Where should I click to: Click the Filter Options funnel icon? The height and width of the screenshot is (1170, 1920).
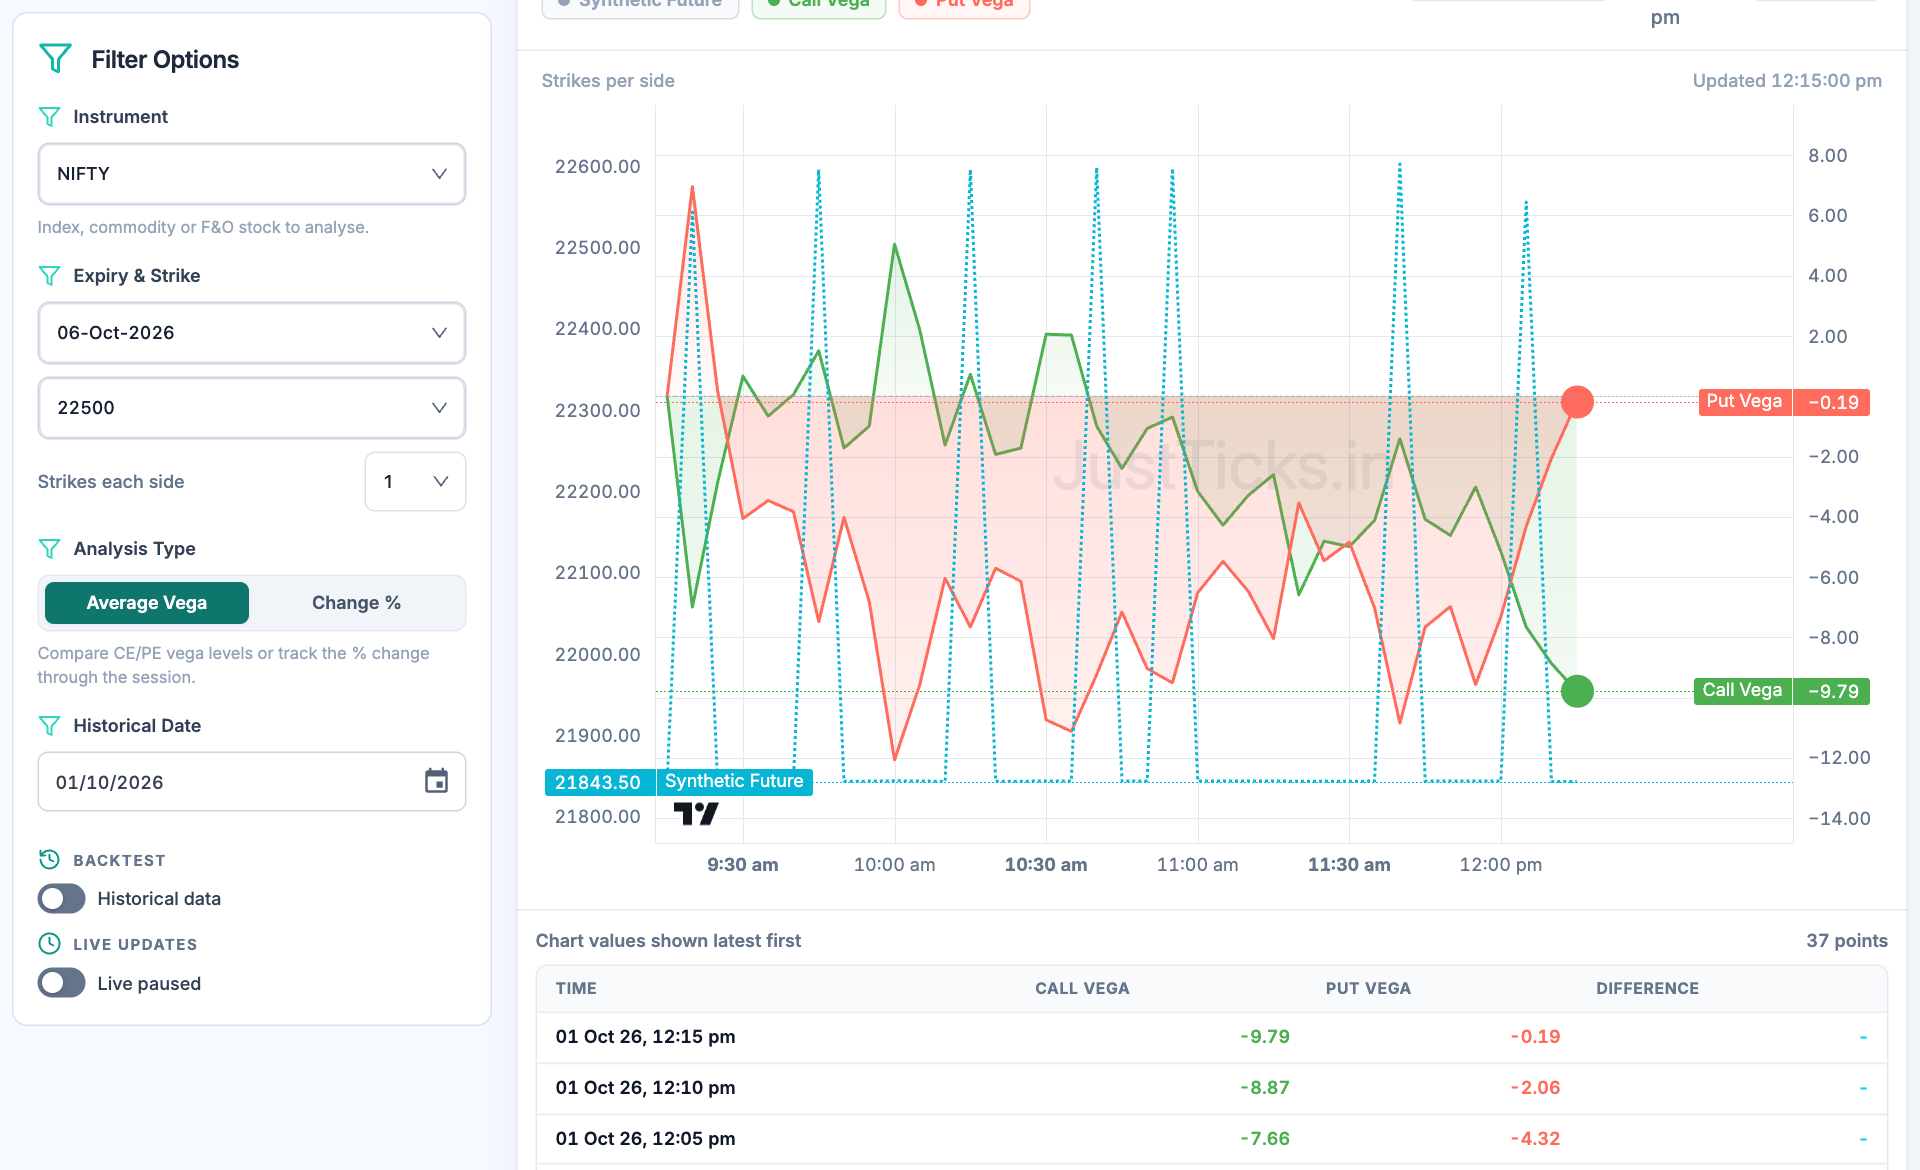(55, 59)
